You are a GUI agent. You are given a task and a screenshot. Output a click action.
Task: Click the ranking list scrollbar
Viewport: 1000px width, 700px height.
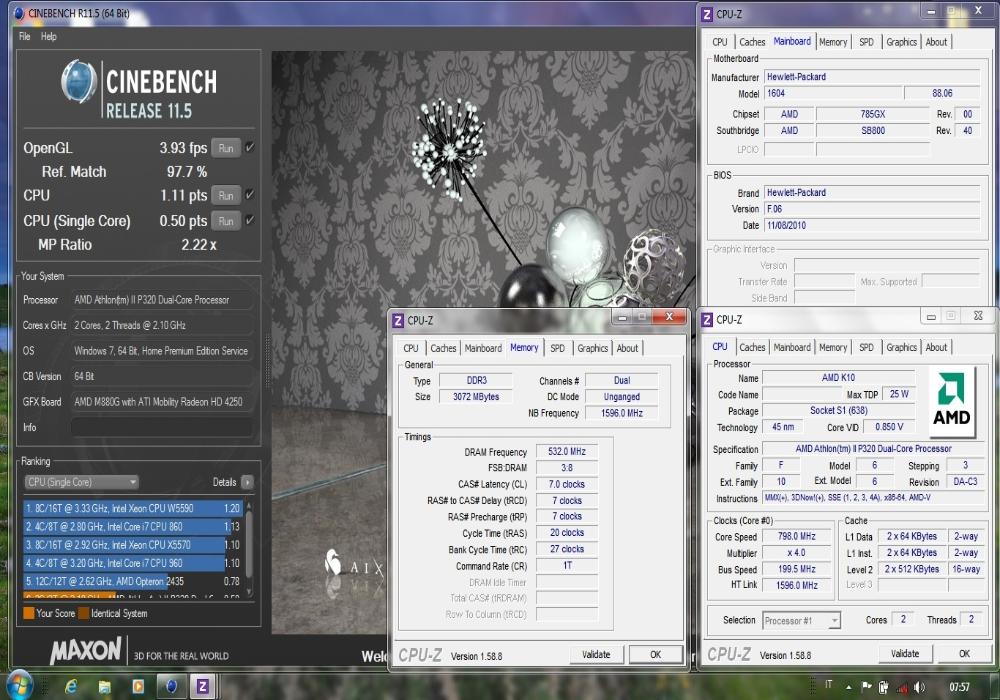(x=249, y=548)
